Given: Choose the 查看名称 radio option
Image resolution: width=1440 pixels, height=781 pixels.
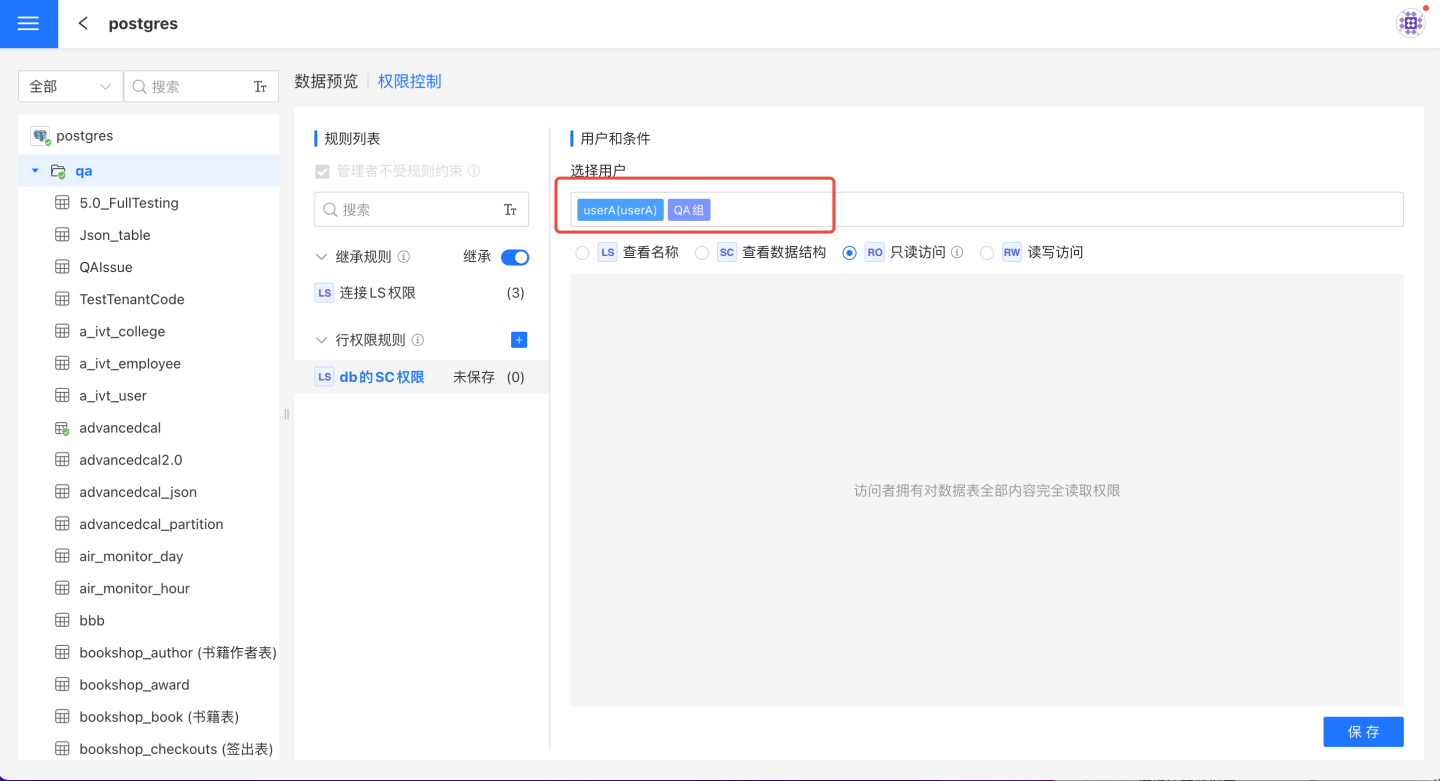Looking at the screenshot, I should pos(582,253).
